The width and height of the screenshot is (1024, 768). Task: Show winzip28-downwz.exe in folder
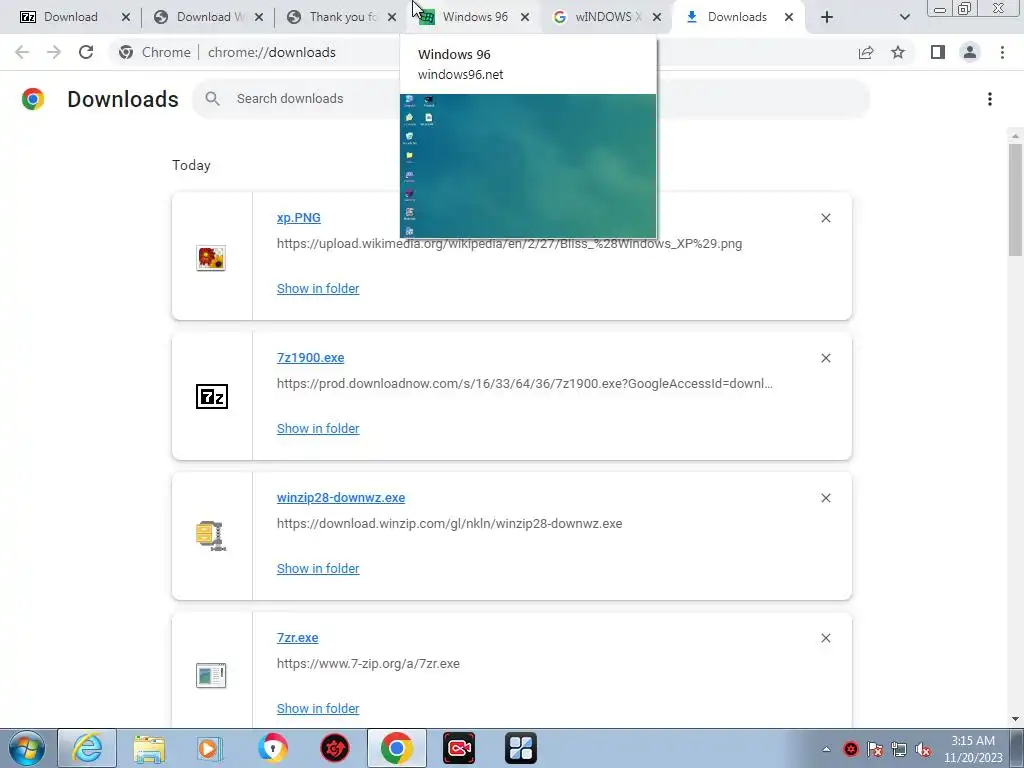[x=318, y=569]
